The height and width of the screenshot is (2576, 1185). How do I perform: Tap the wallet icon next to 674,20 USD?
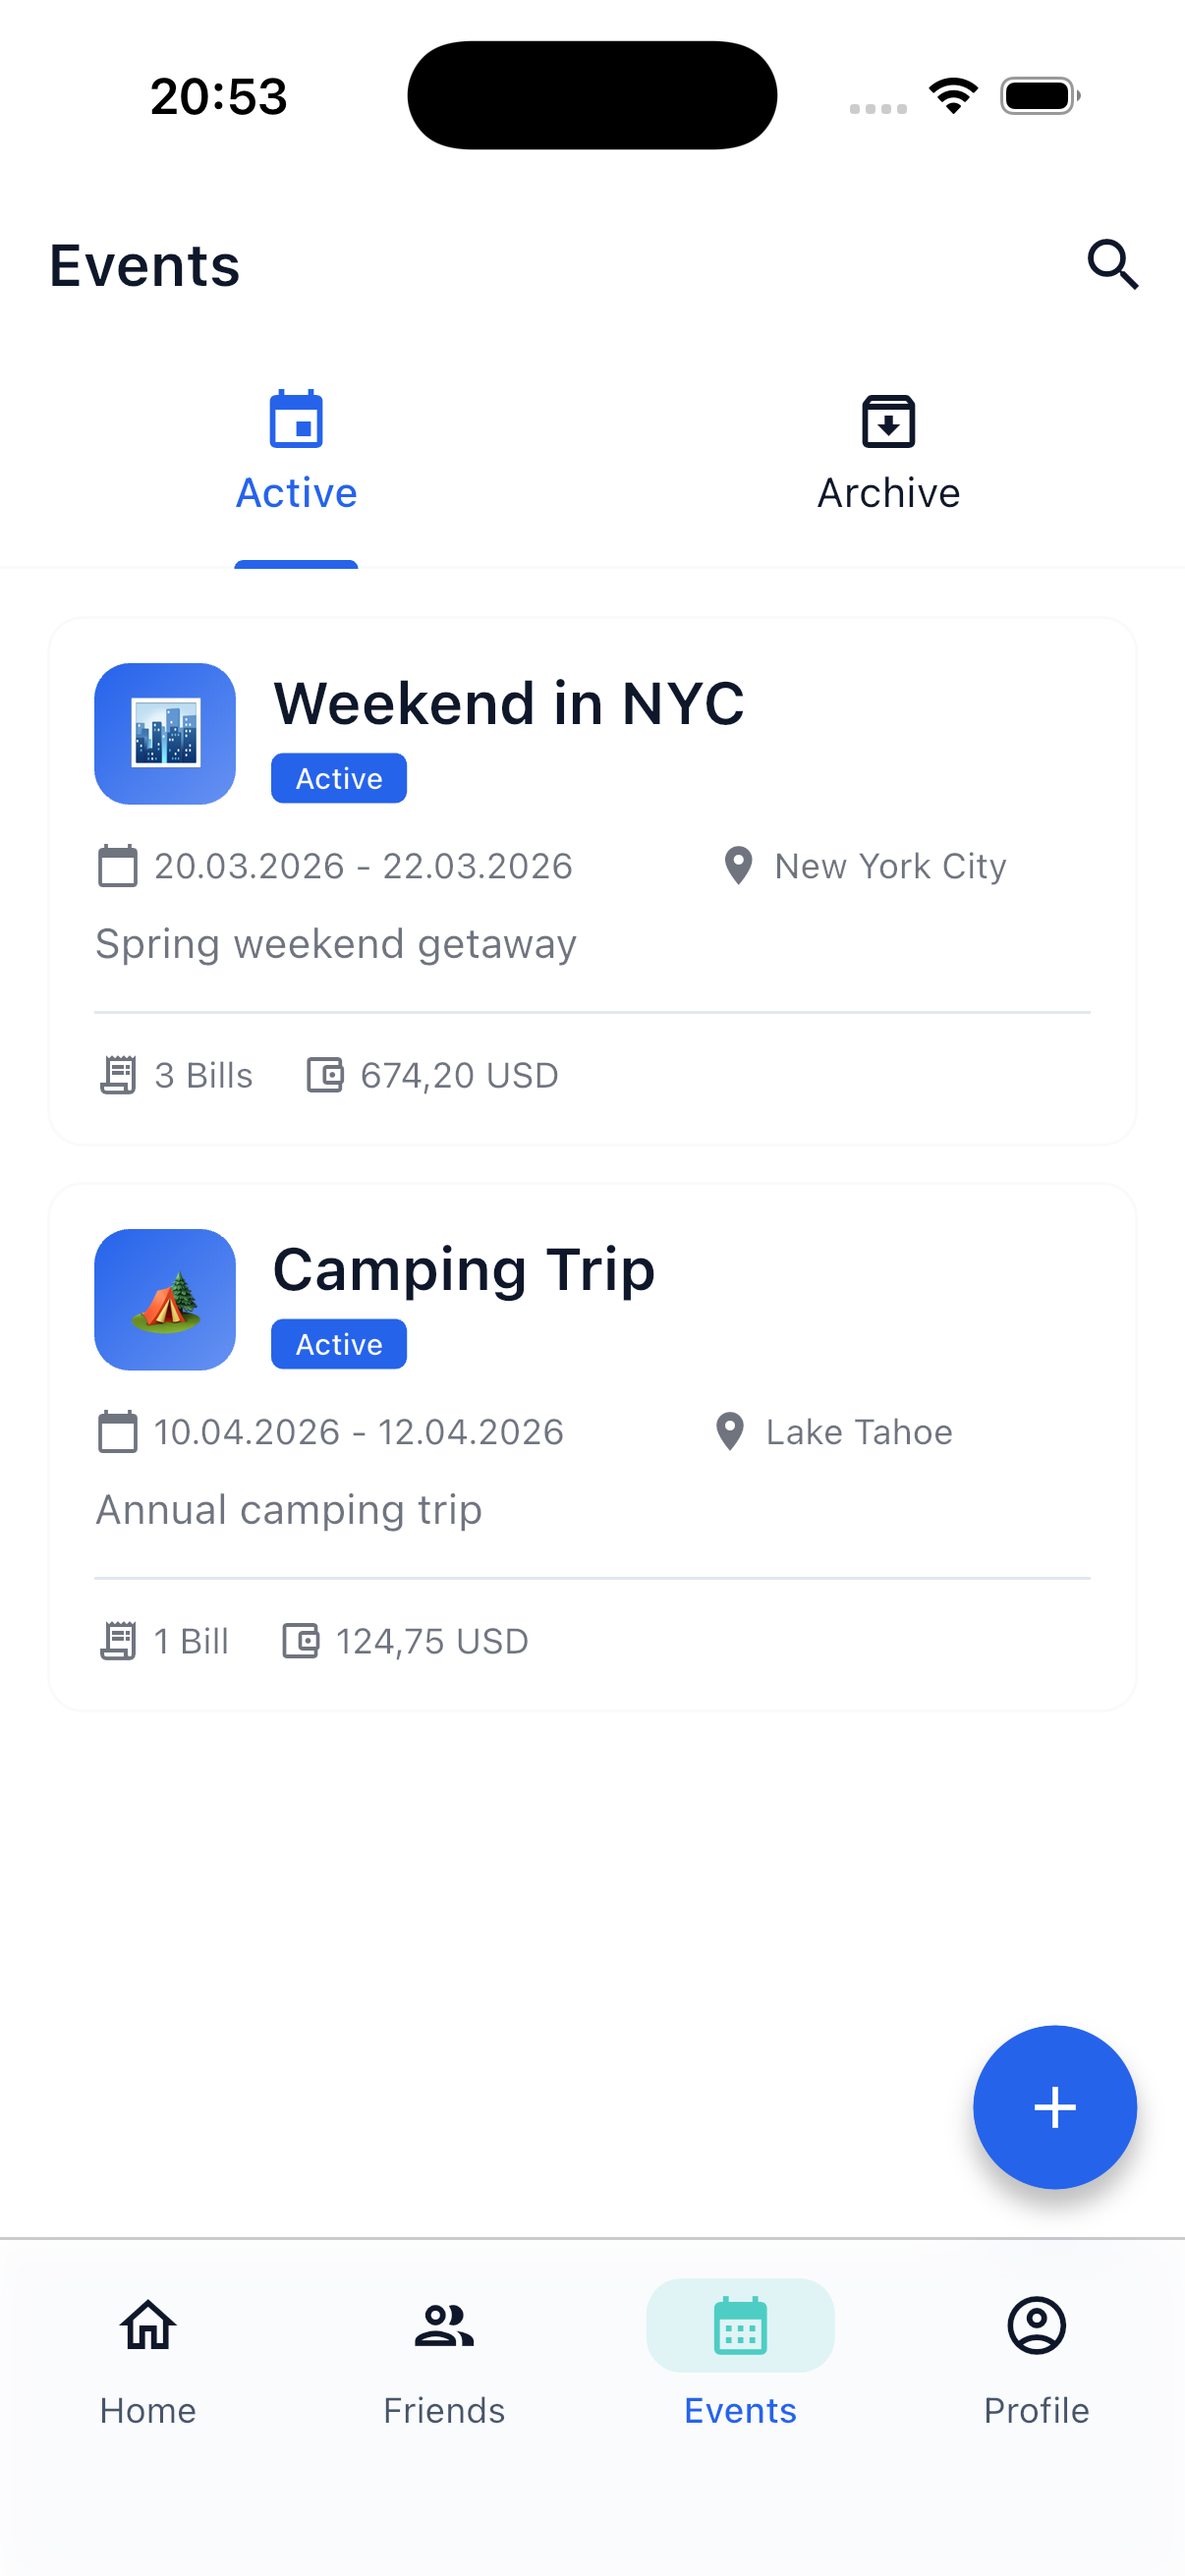coord(324,1075)
